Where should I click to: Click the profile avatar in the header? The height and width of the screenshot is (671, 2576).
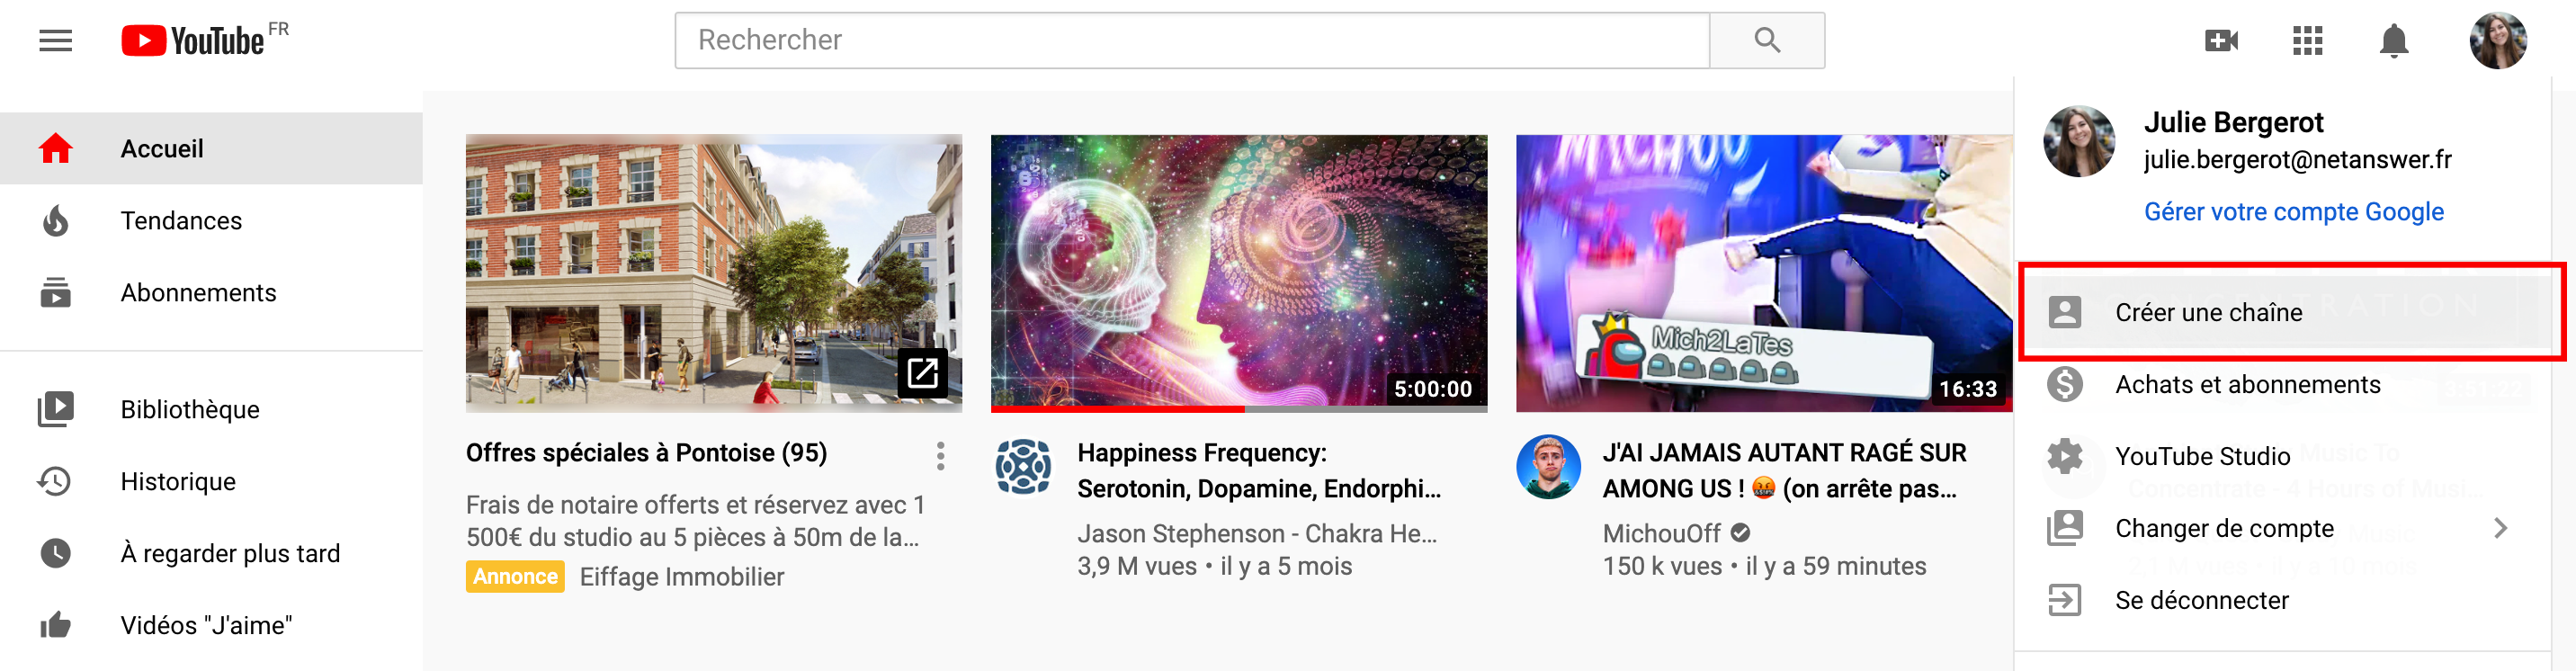[2497, 41]
